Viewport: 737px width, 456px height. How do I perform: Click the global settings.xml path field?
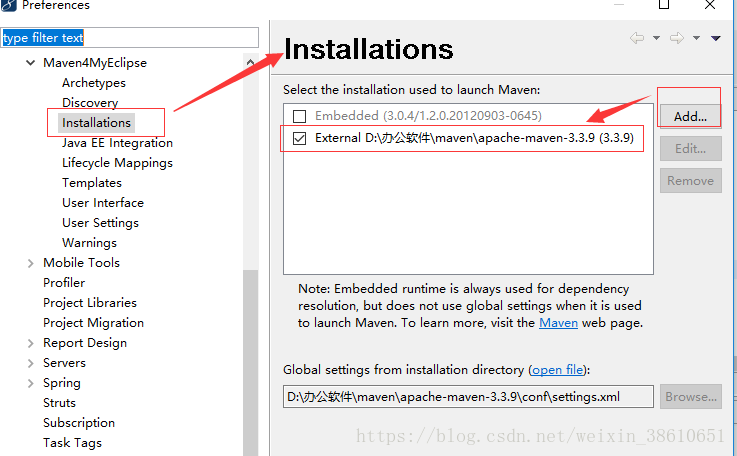[x=468, y=397]
